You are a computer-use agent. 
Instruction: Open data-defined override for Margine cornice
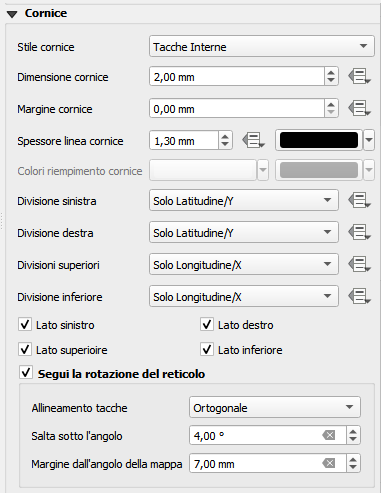tap(359, 109)
